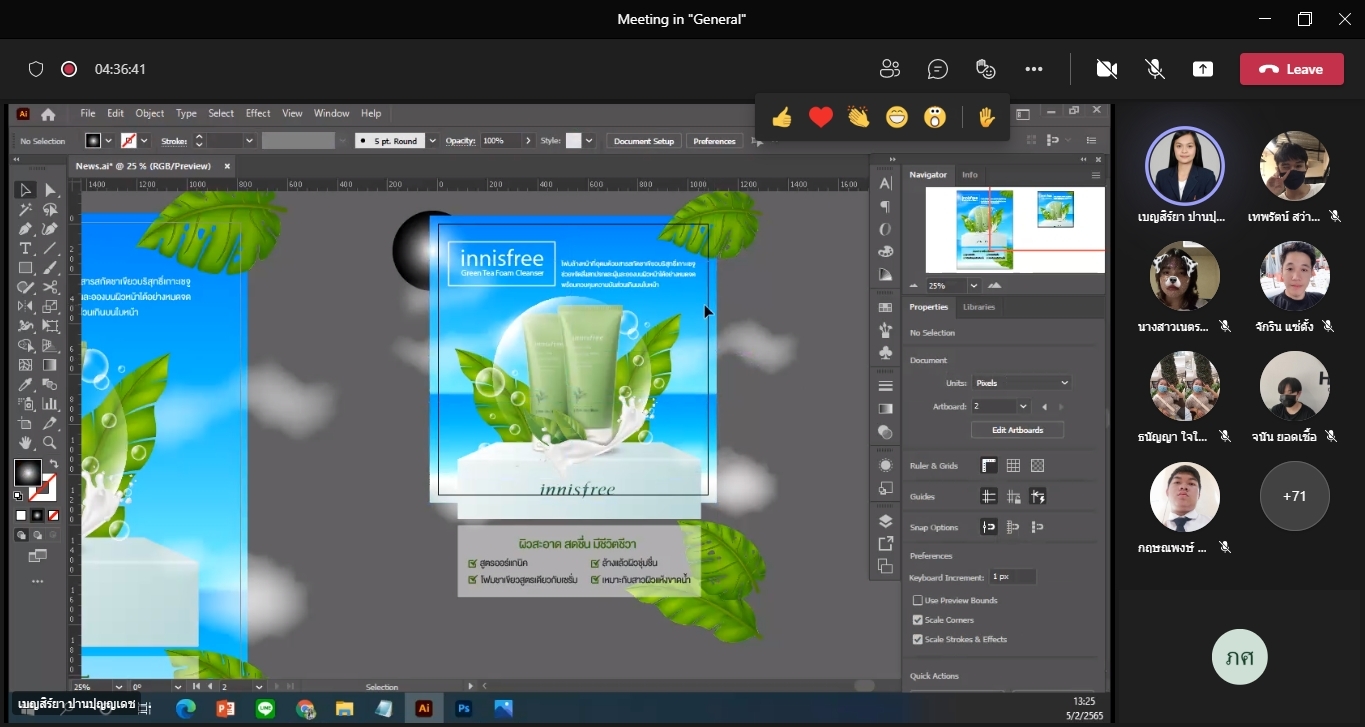Open the stroke weight dropdown

point(251,141)
